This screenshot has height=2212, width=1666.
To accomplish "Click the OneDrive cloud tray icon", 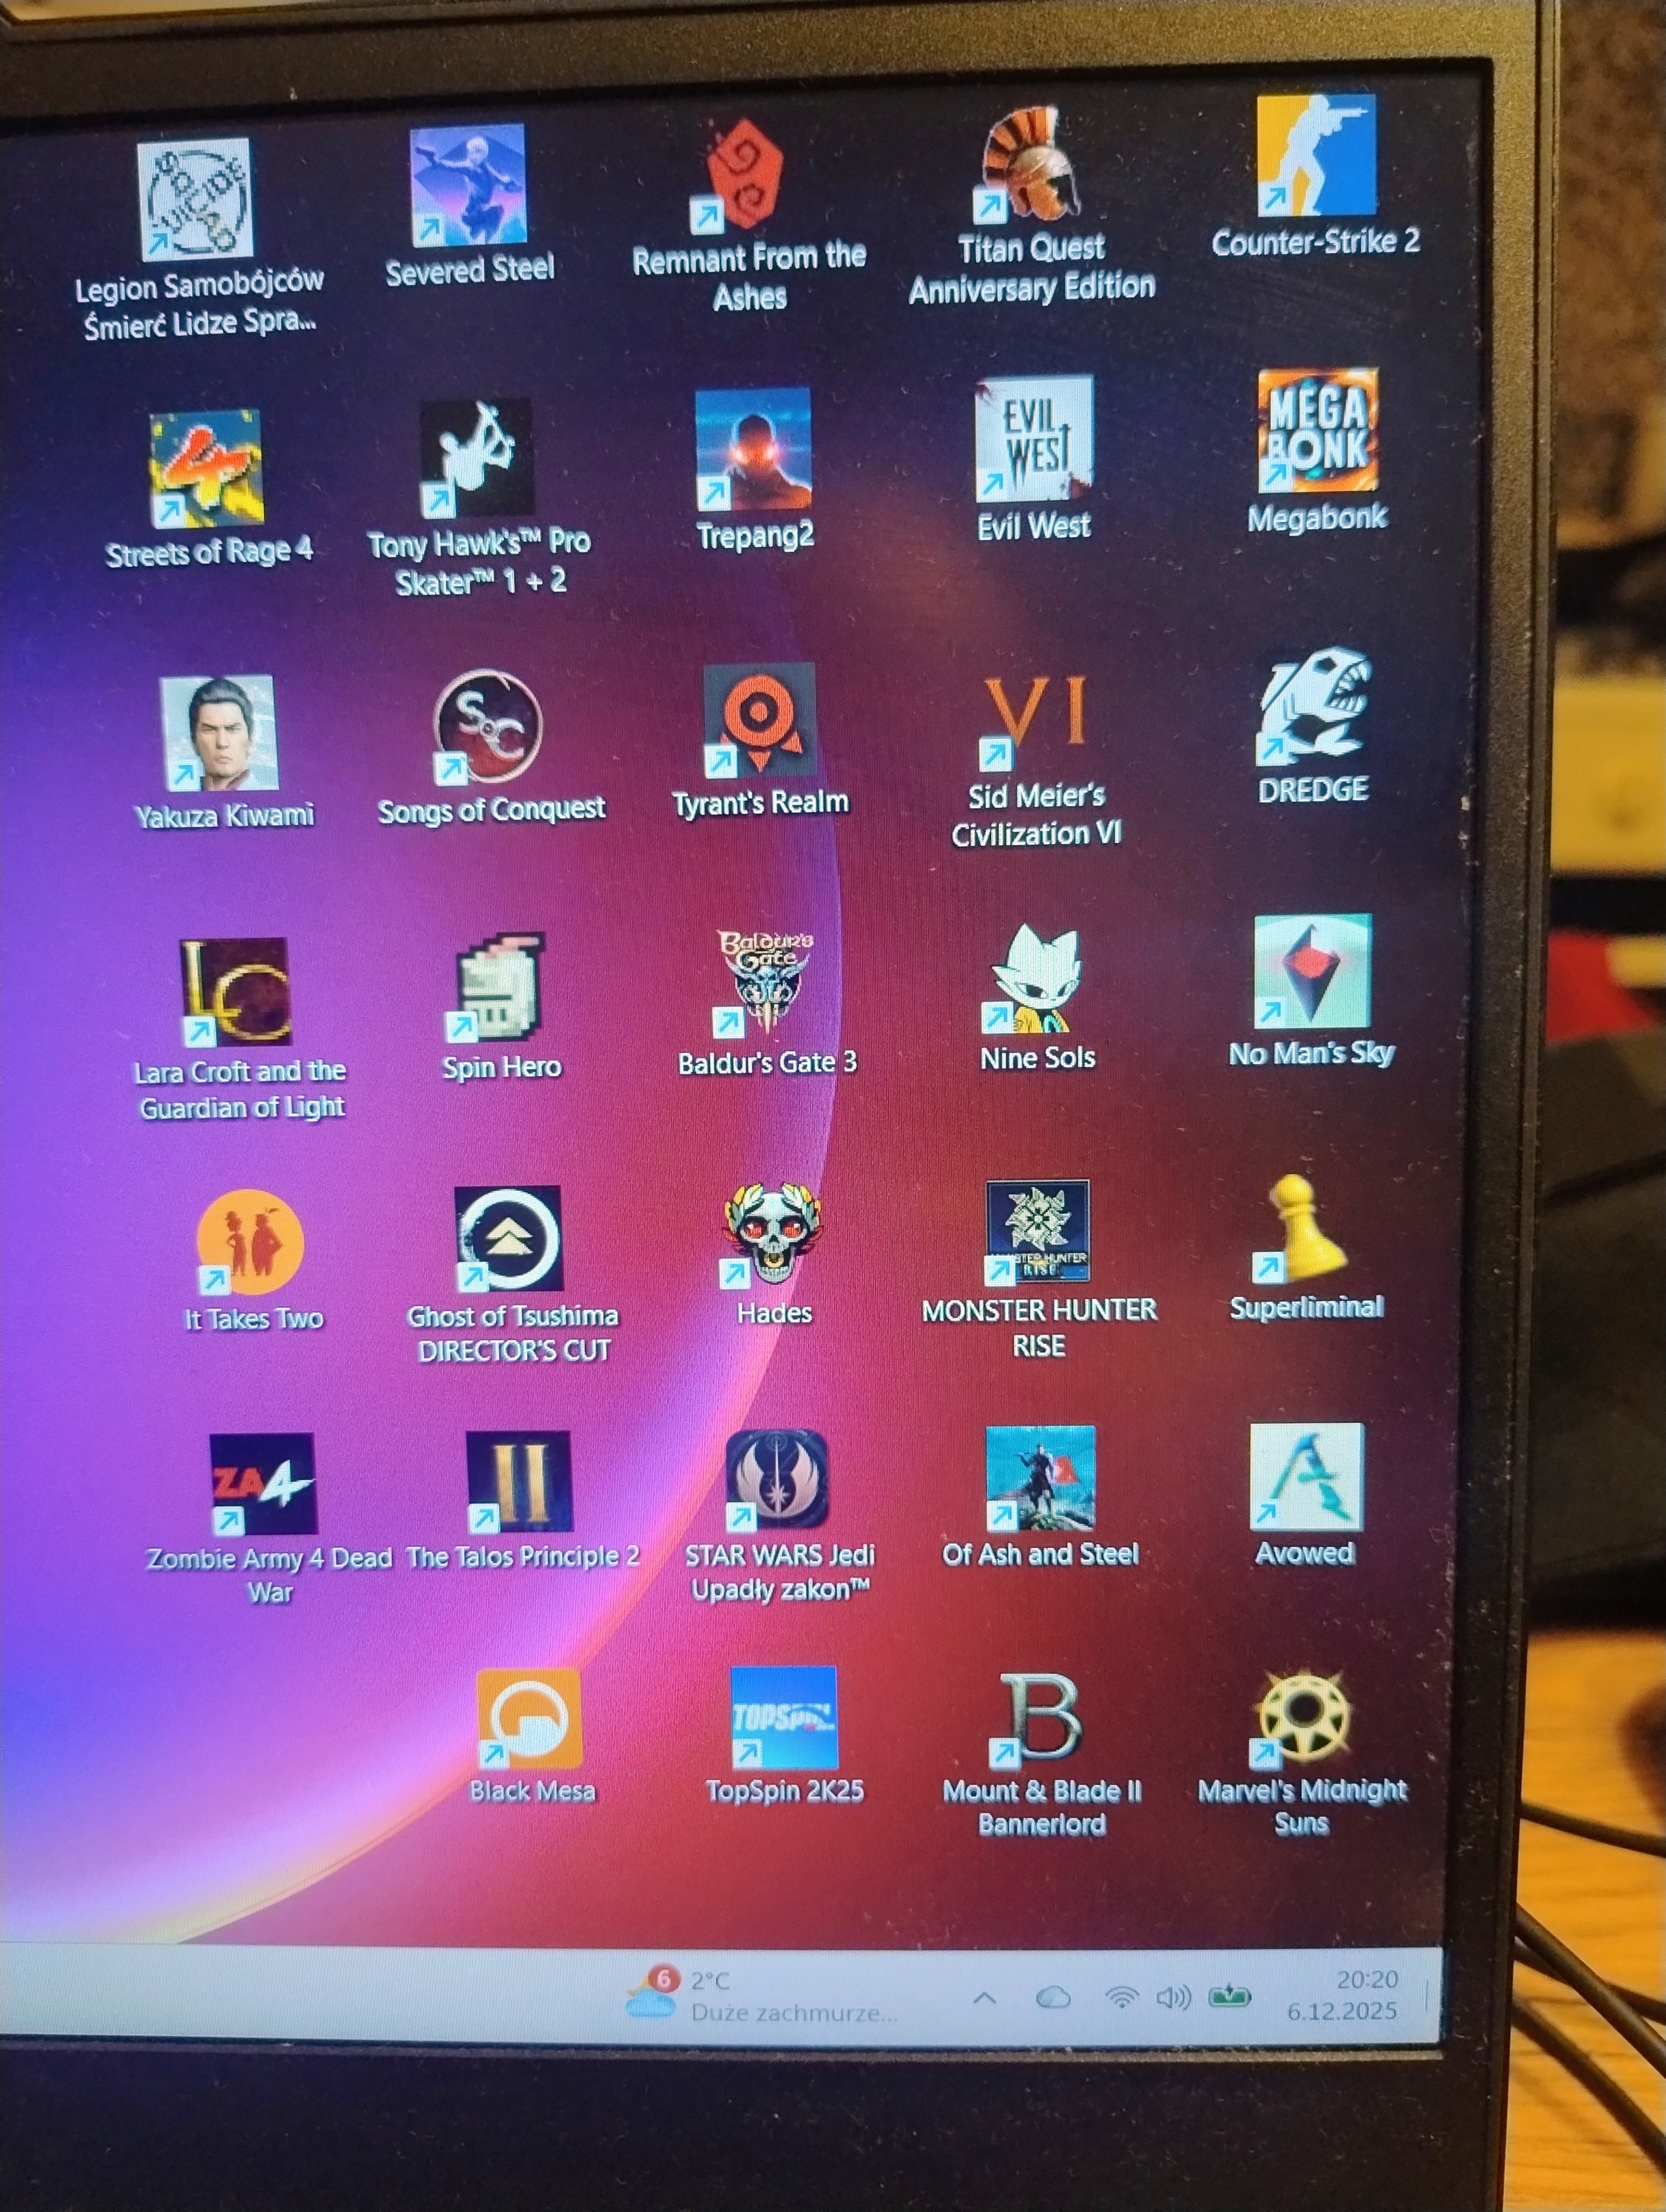I will tap(1053, 1998).
